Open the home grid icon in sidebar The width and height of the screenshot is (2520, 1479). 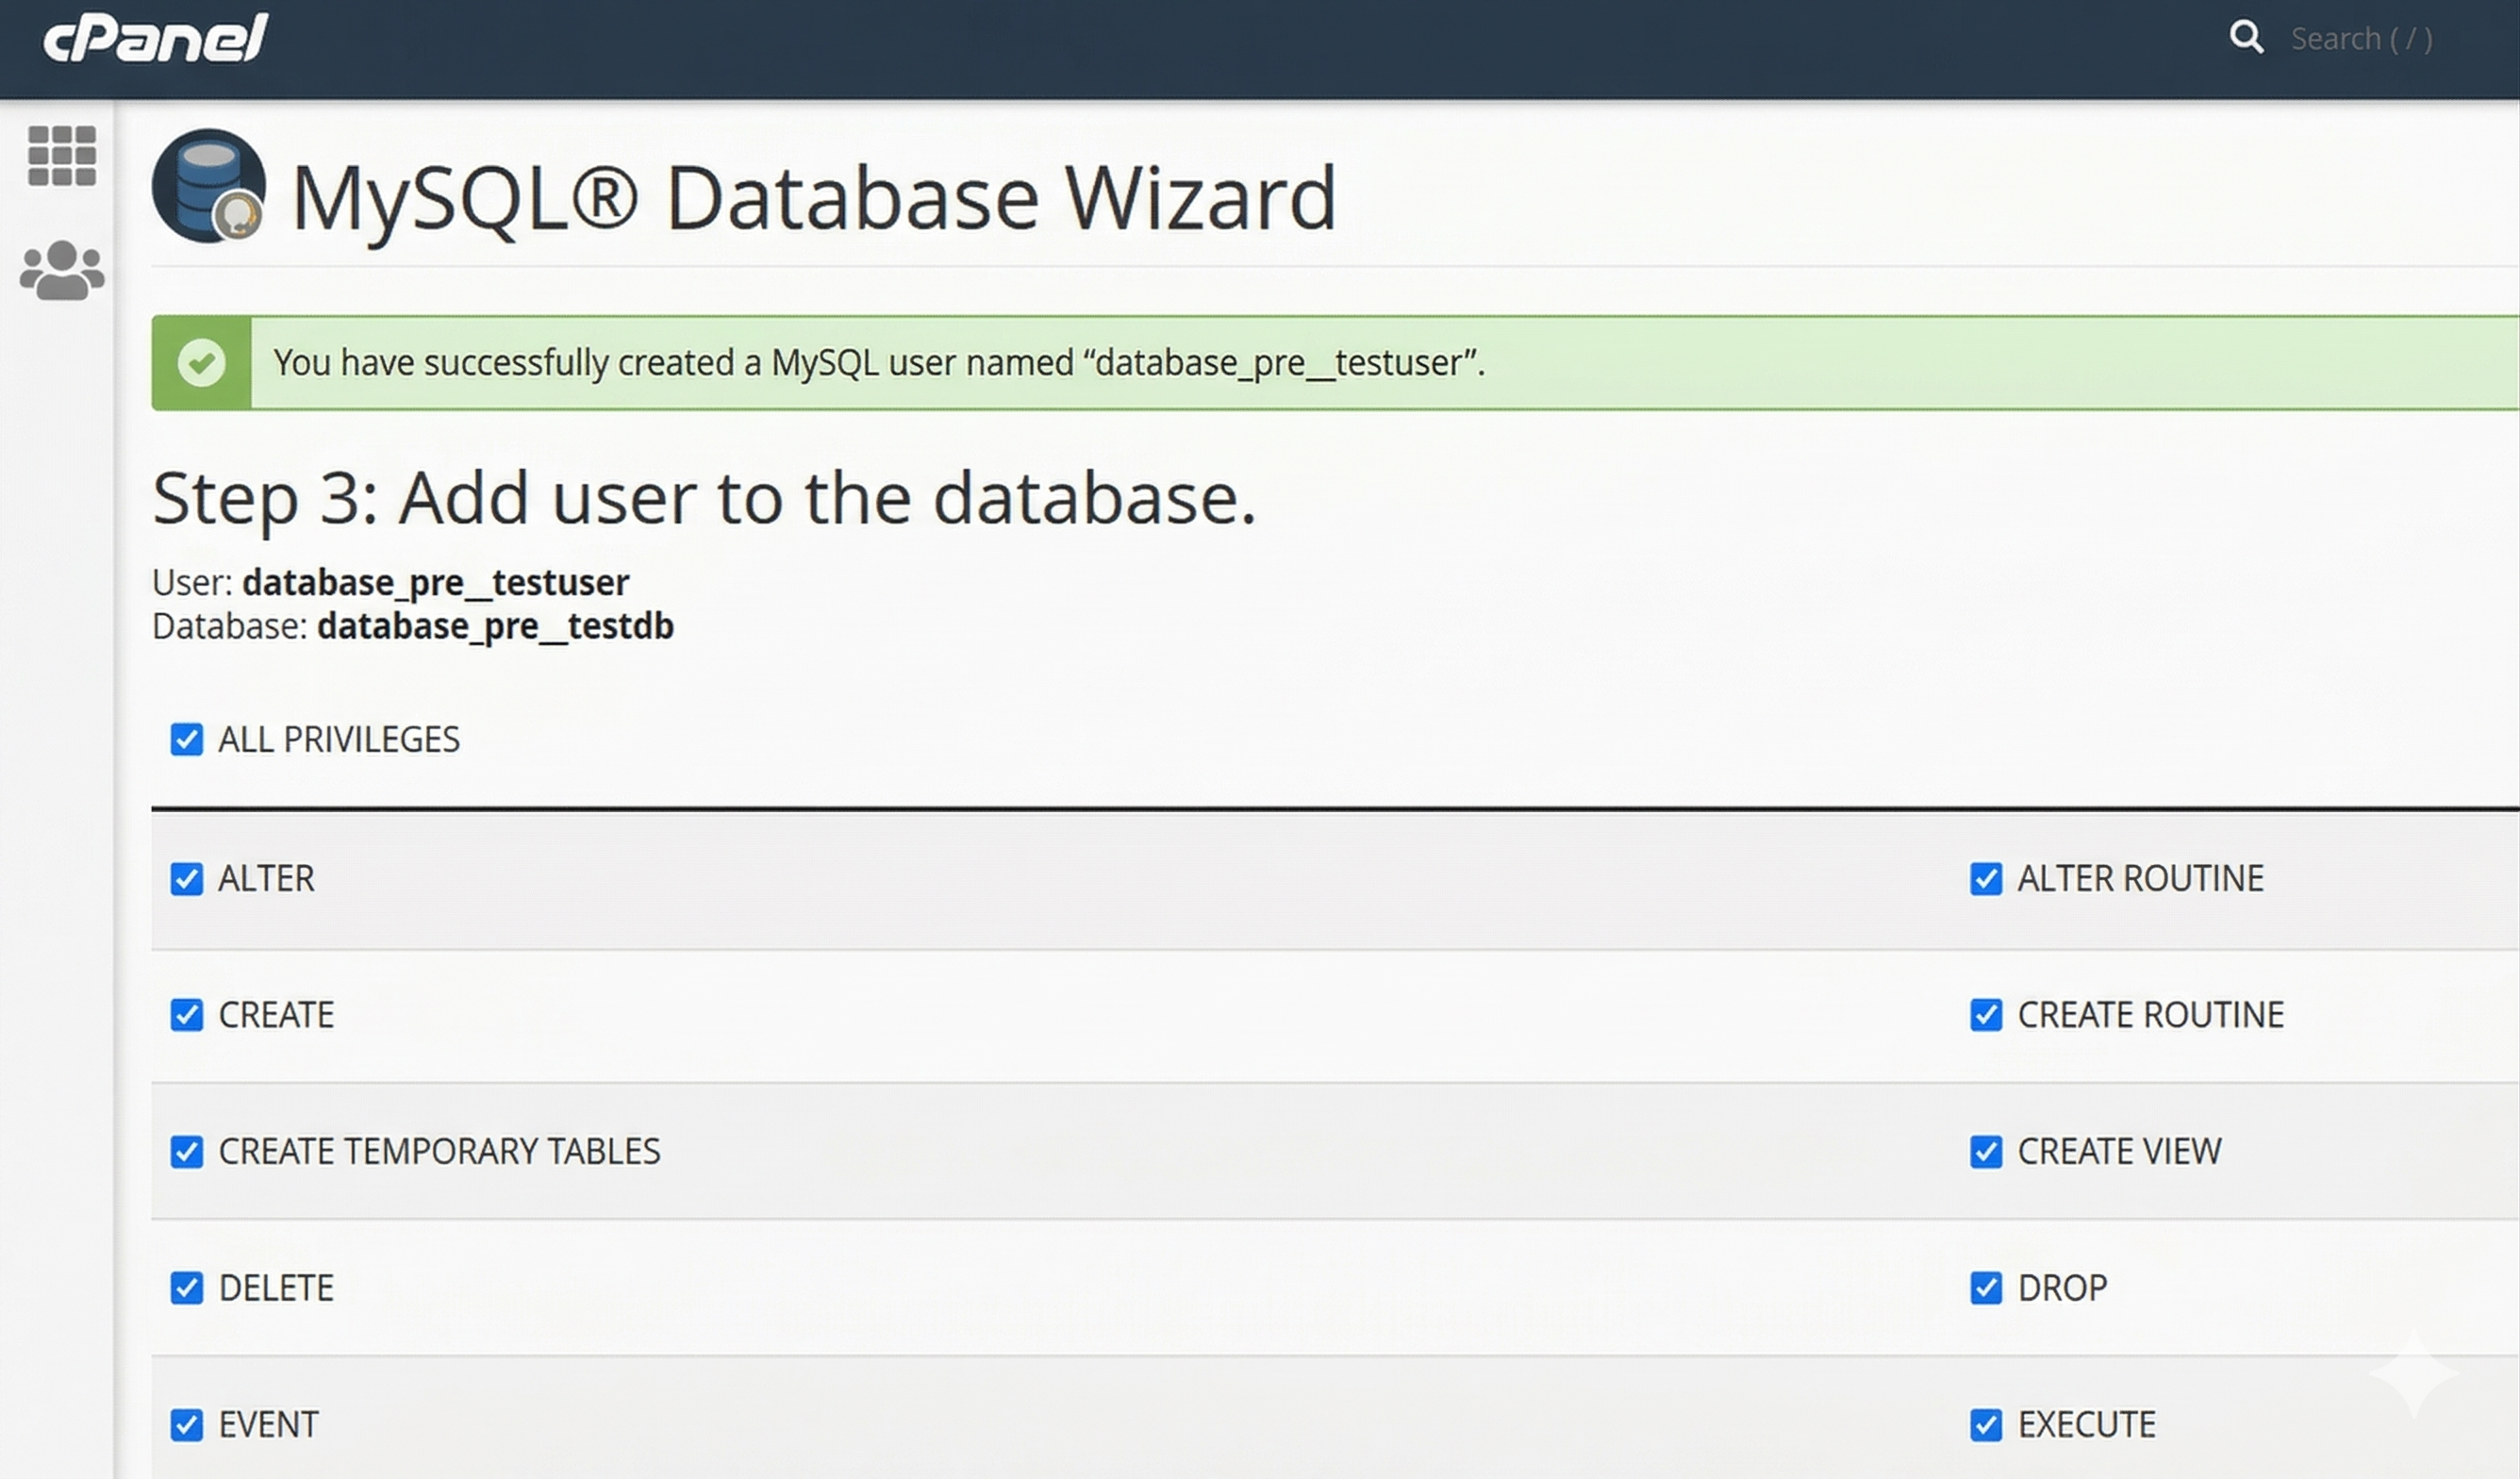point(62,156)
